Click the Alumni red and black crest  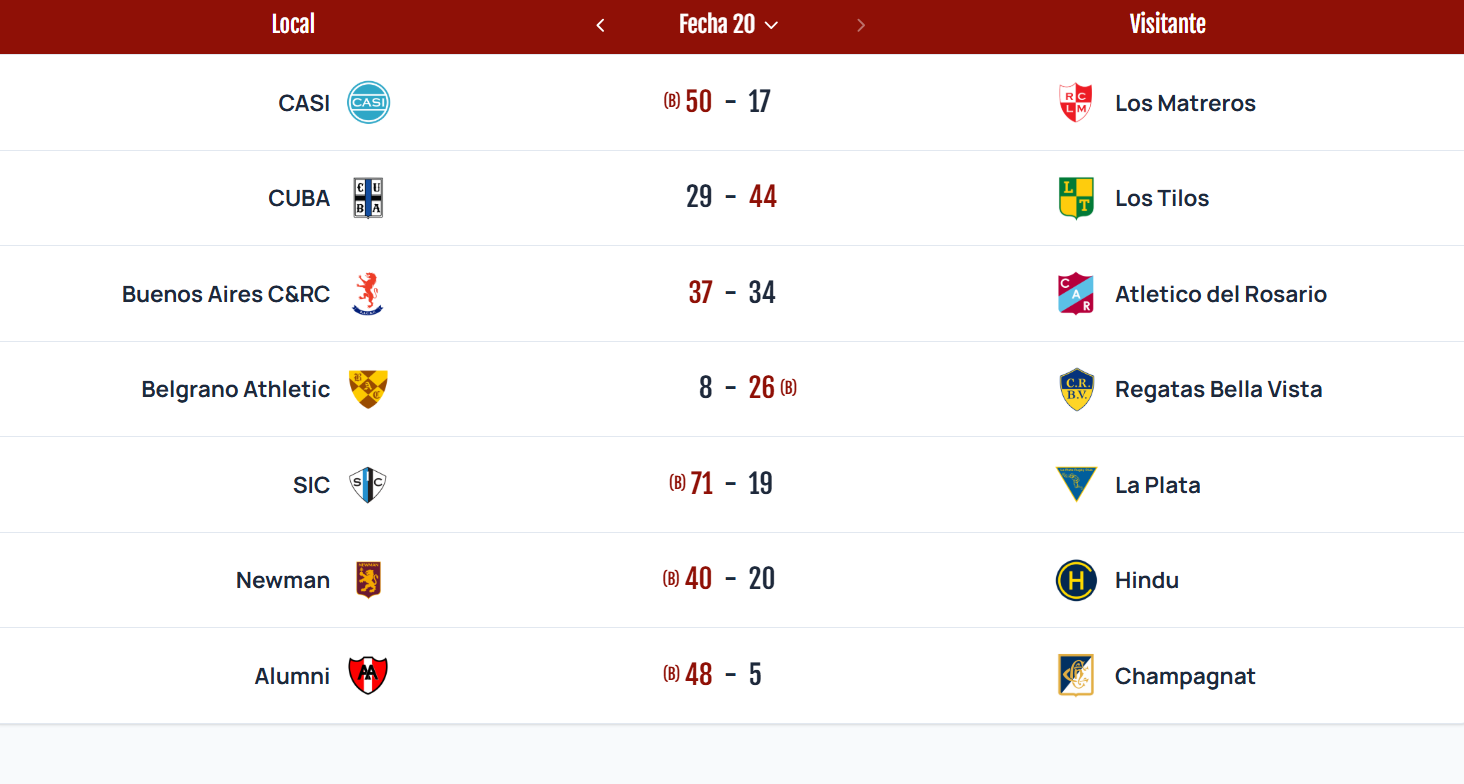point(368,676)
